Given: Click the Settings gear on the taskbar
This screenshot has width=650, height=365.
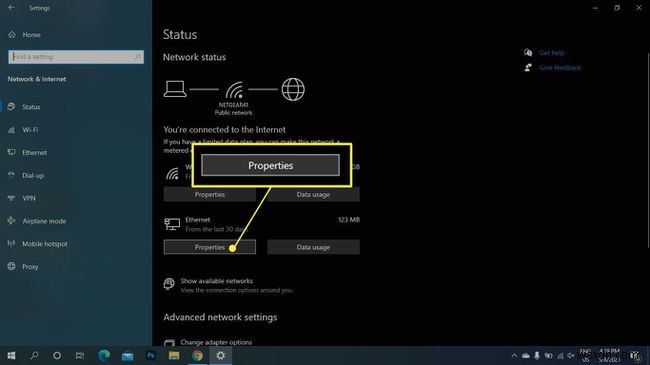Looking at the screenshot, I should point(221,355).
